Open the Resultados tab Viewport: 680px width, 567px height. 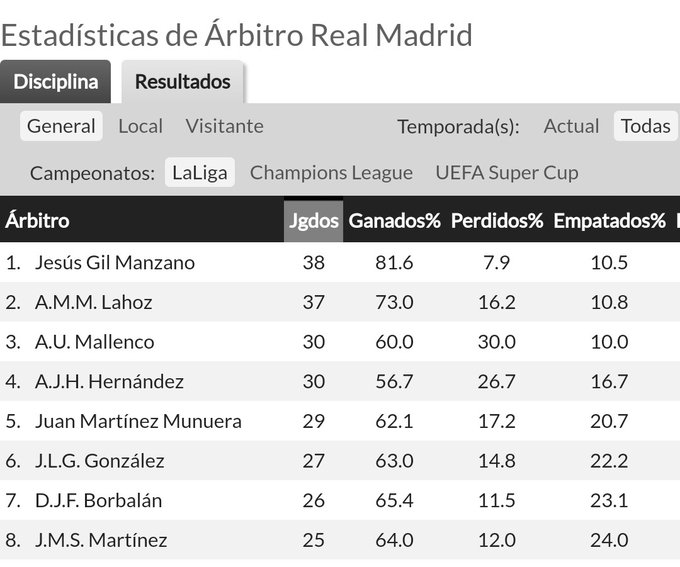pos(183,82)
